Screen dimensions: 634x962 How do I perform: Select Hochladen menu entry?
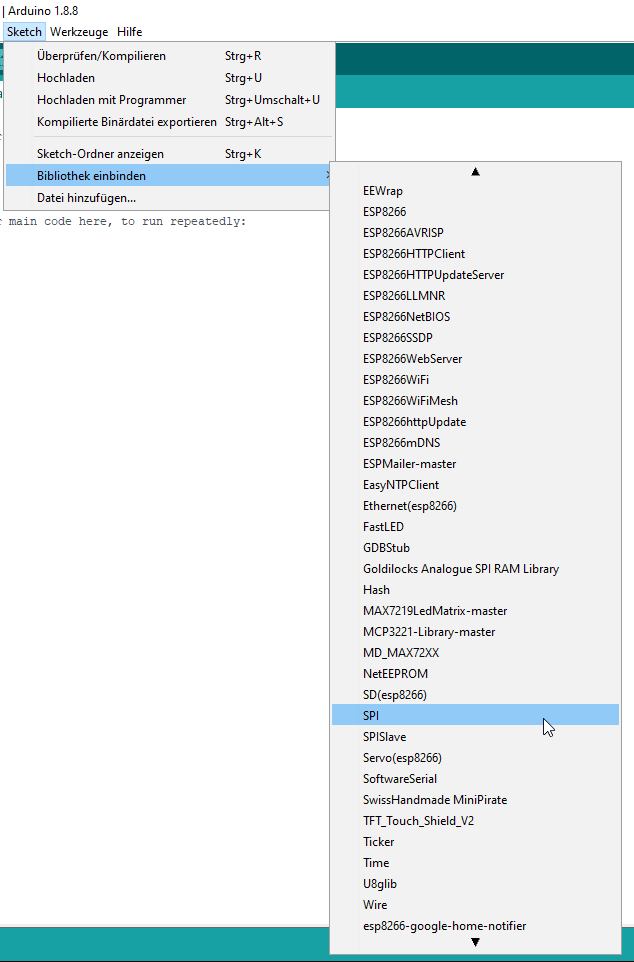click(x=170, y=78)
